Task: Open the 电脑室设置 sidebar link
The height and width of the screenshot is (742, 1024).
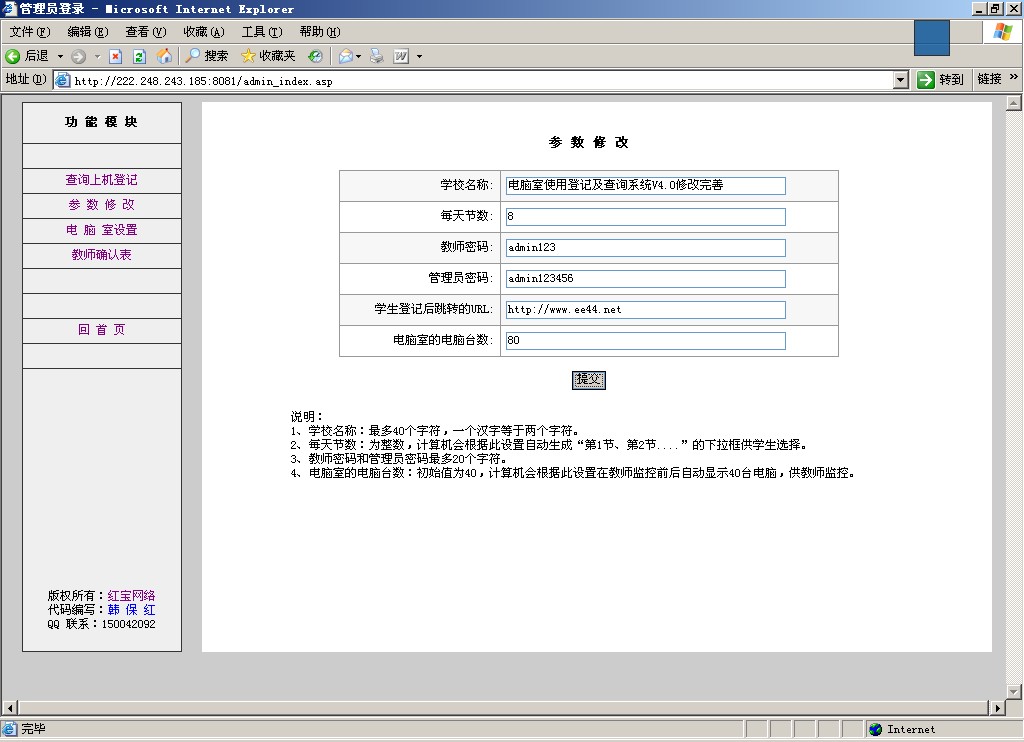Action: [101, 230]
